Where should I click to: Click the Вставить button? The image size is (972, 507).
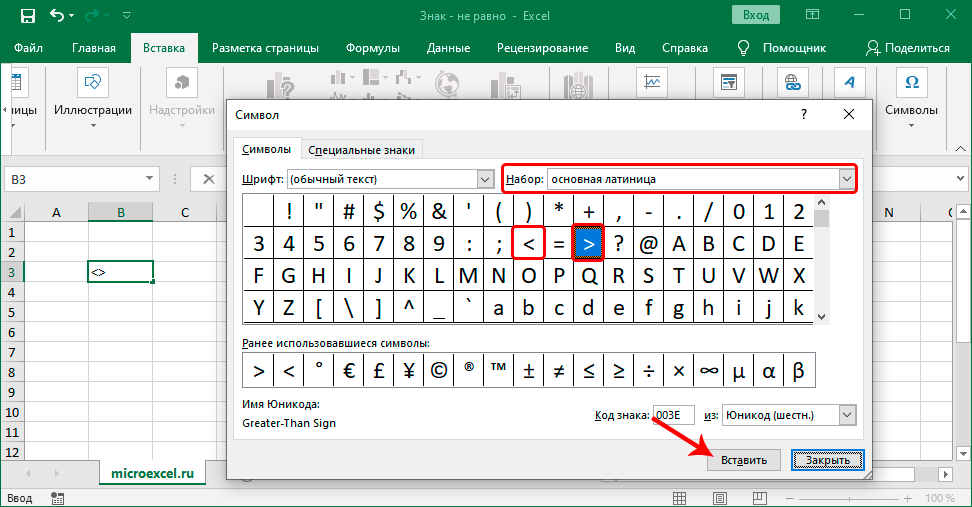(x=744, y=460)
